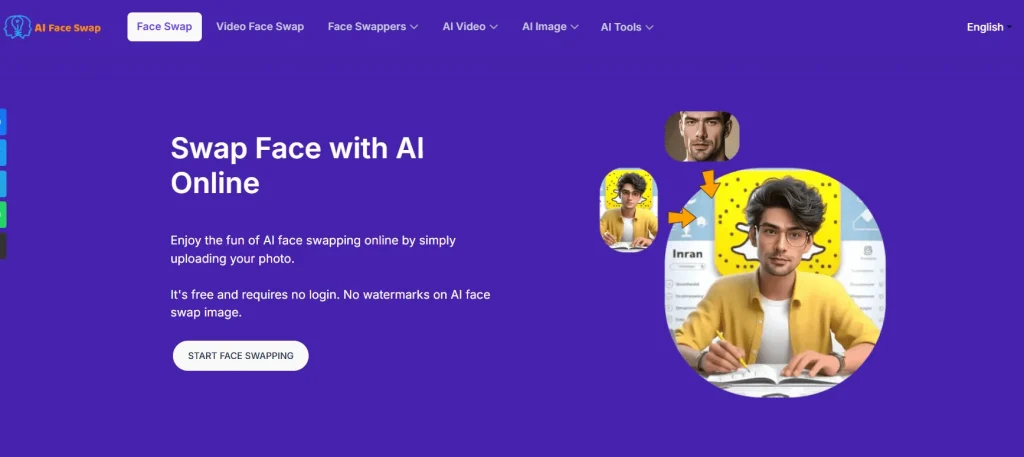The height and width of the screenshot is (457, 1024).
Task: Click the green share button on left edge
Action: click(x=3, y=215)
